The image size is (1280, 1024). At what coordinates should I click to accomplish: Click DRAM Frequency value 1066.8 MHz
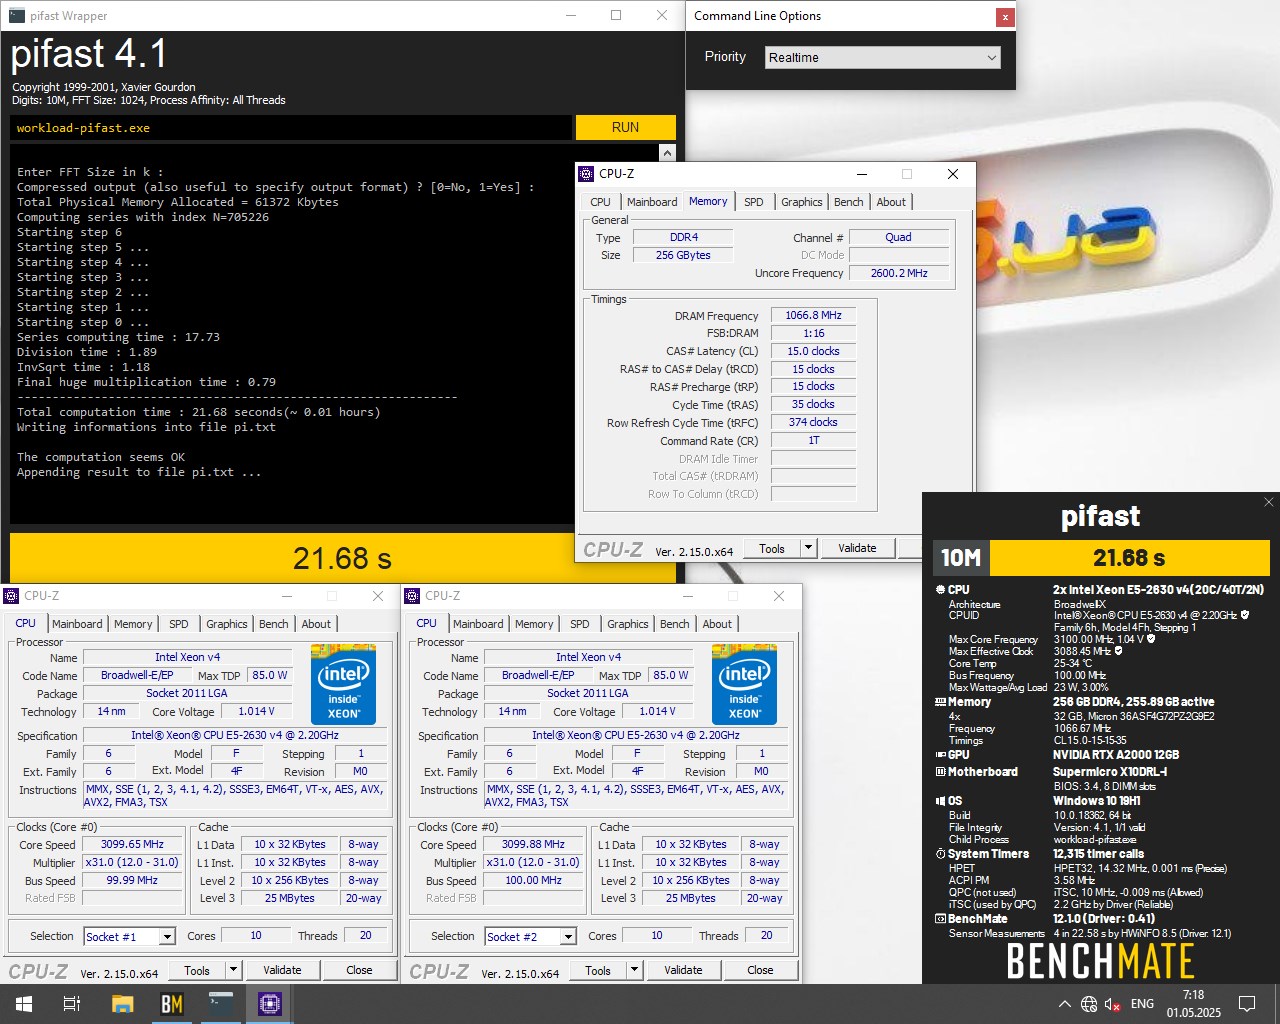tap(813, 315)
